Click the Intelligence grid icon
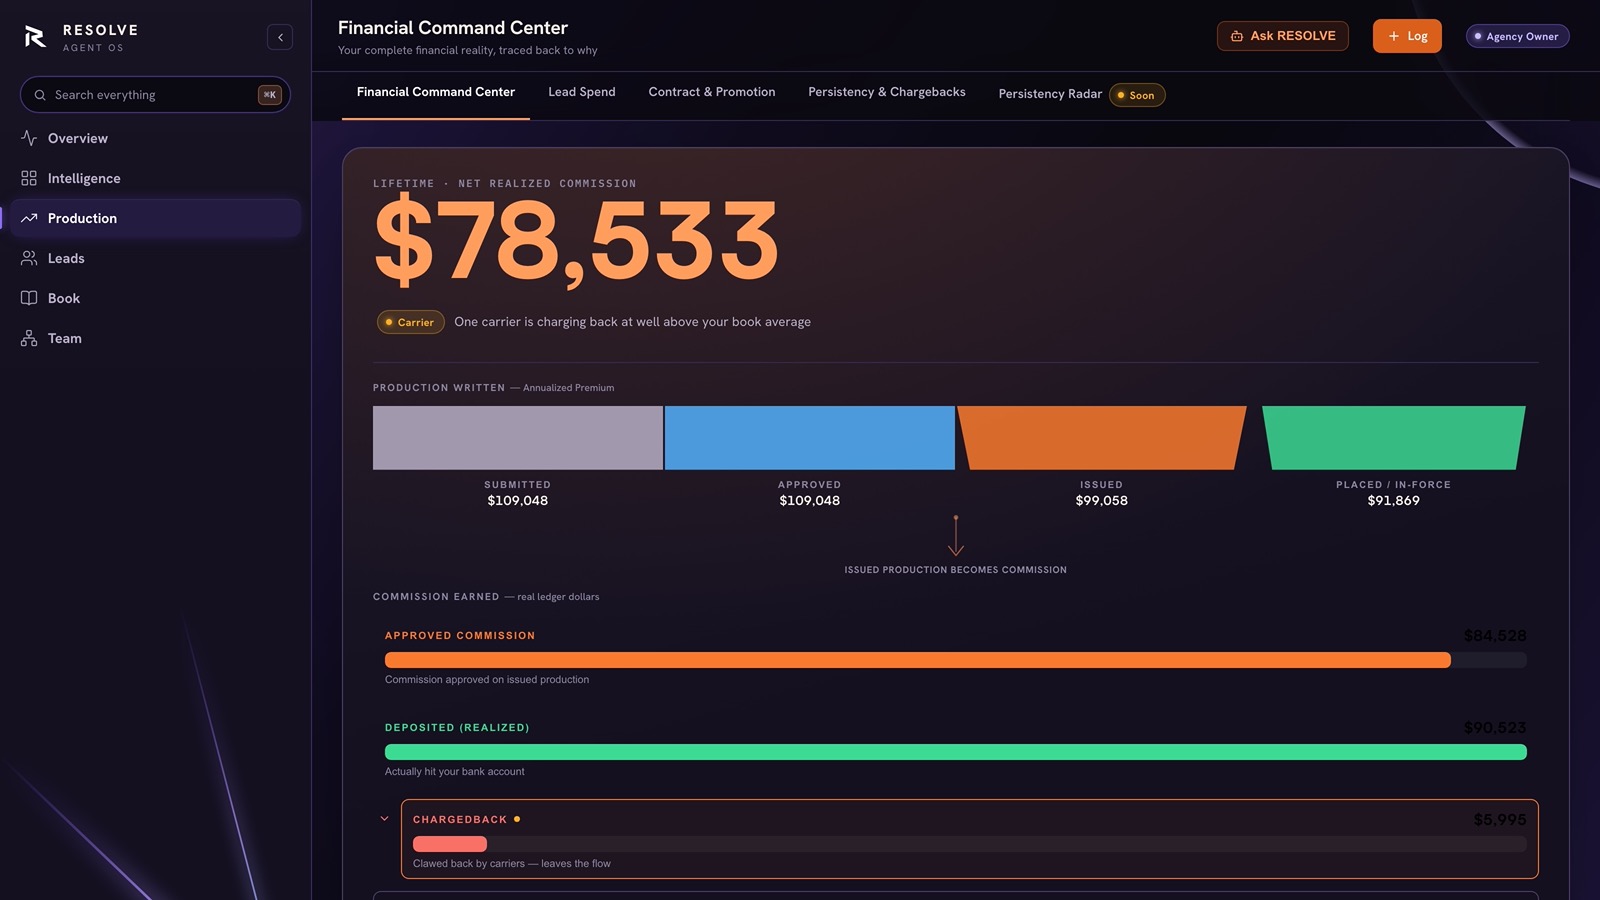 [x=29, y=178]
